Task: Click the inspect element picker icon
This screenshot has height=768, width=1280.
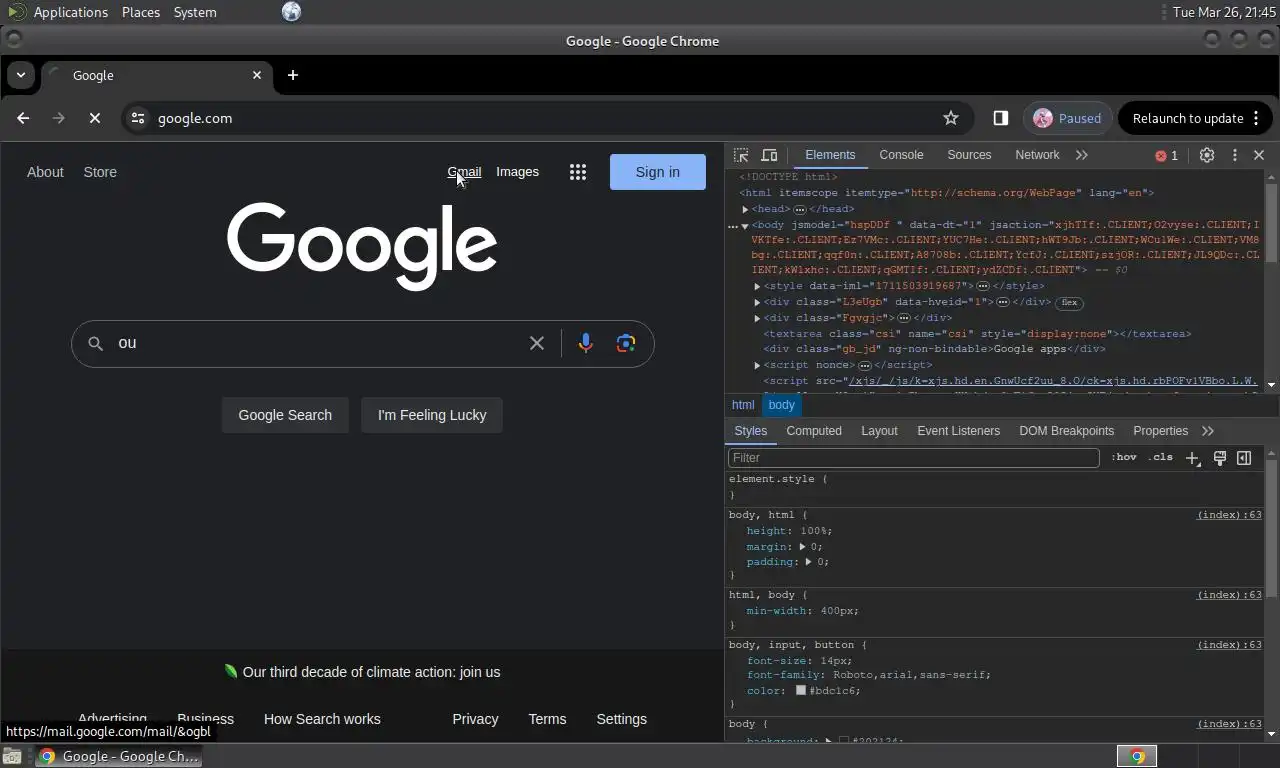Action: [741, 155]
